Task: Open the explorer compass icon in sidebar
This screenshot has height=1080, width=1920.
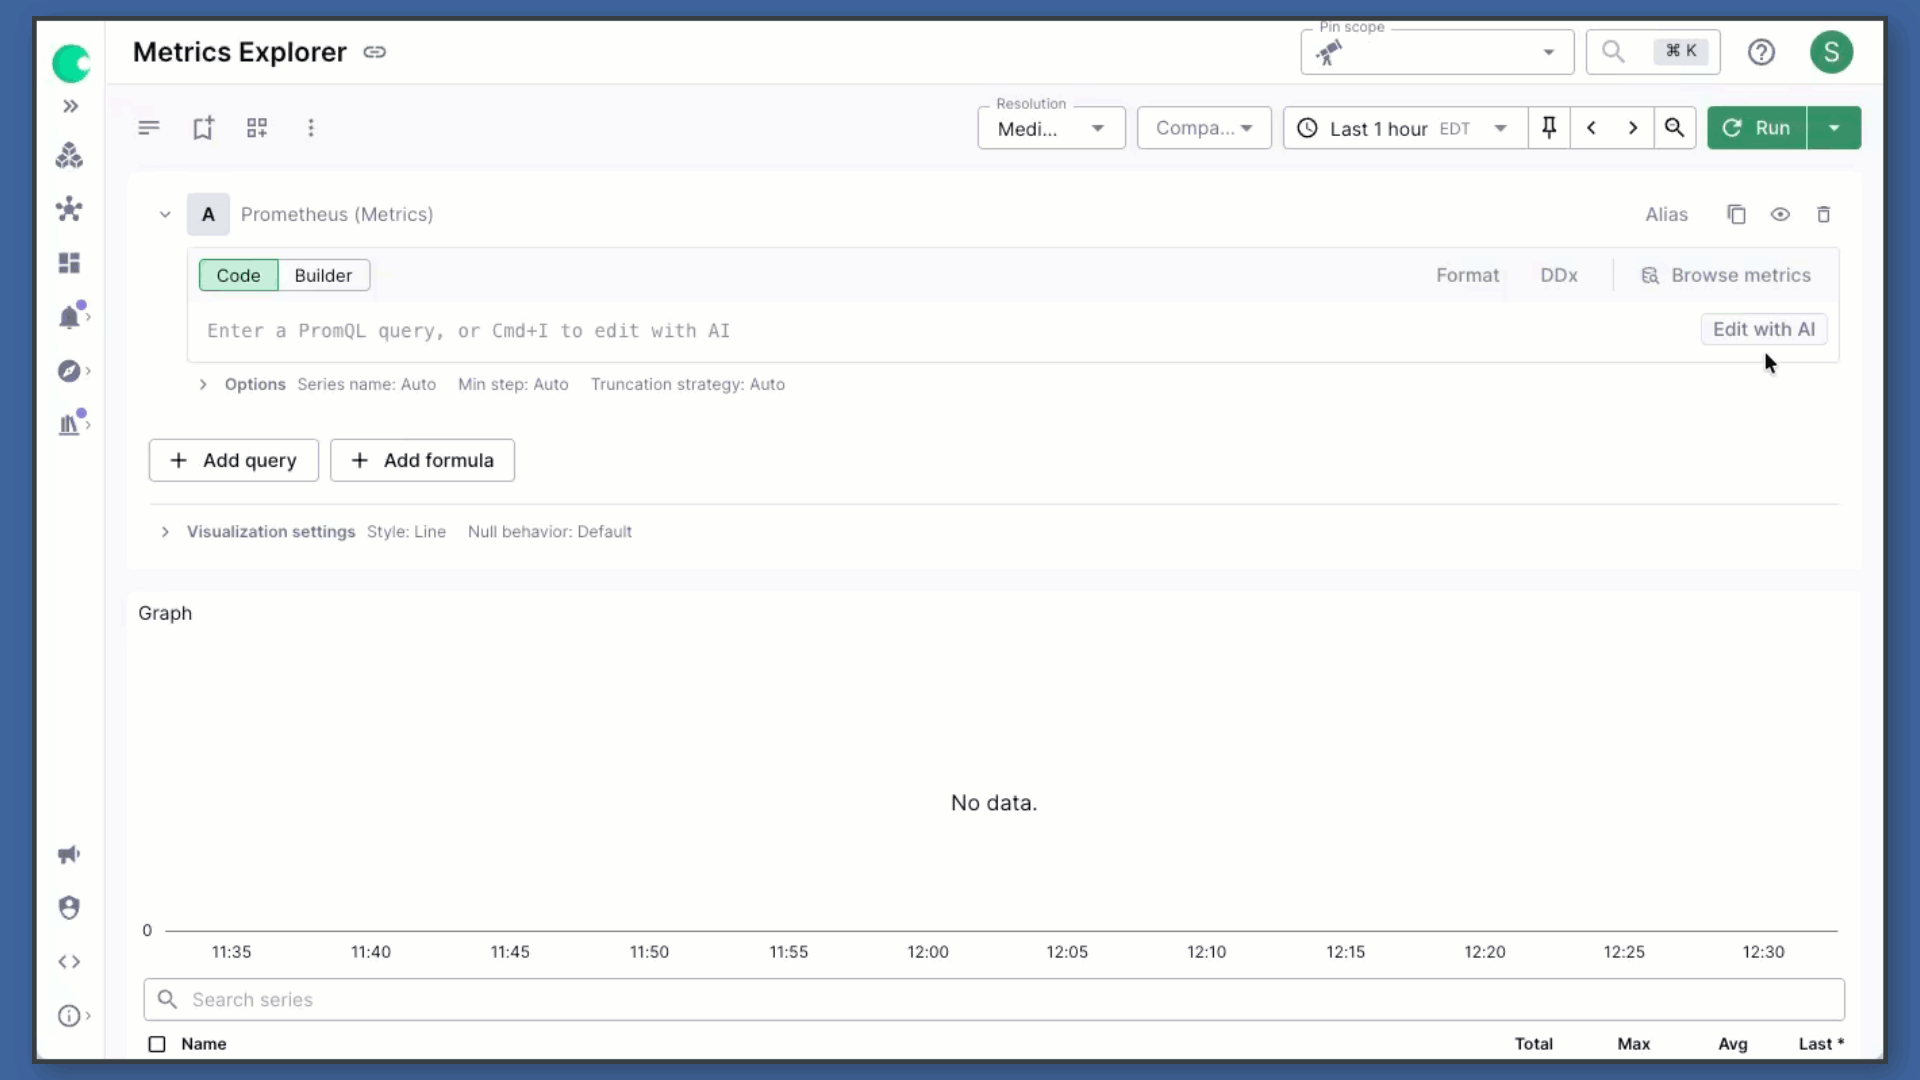Action: coord(69,371)
